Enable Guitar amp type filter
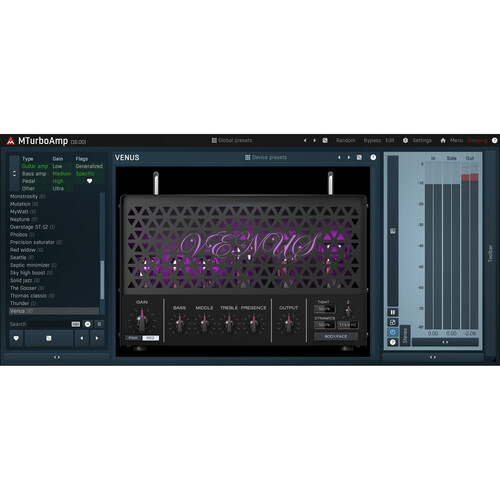The height and width of the screenshot is (500, 500). coord(35,166)
